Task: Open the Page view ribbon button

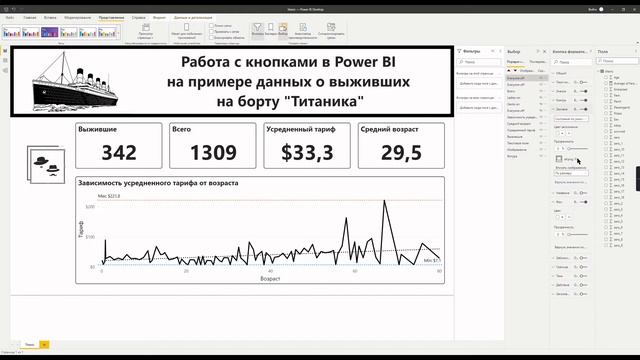Action: [146, 31]
